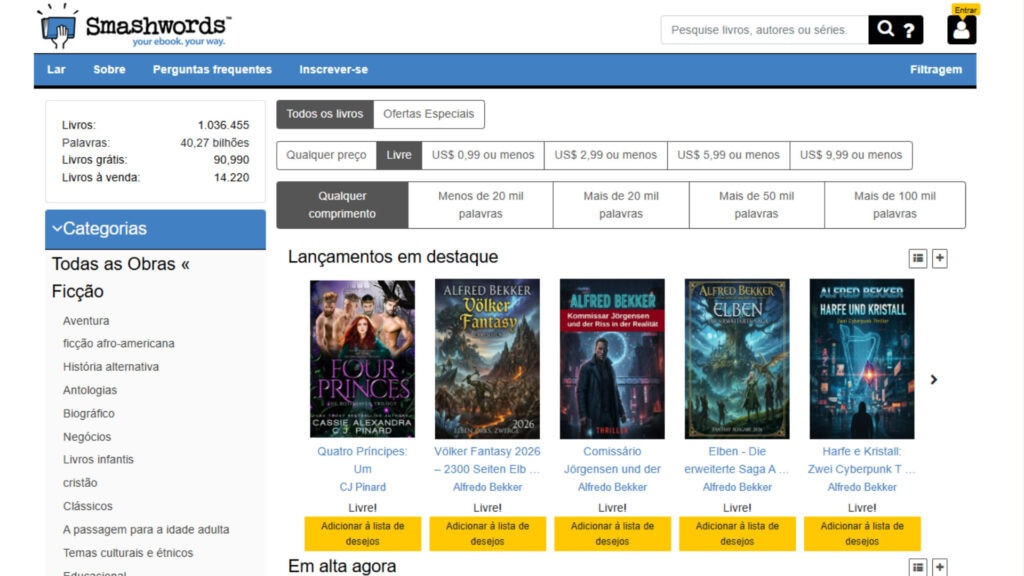Open Perguntas frequentes
Image resolution: width=1024 pixels, height=576 pixels.
click(x=212, y=69)
